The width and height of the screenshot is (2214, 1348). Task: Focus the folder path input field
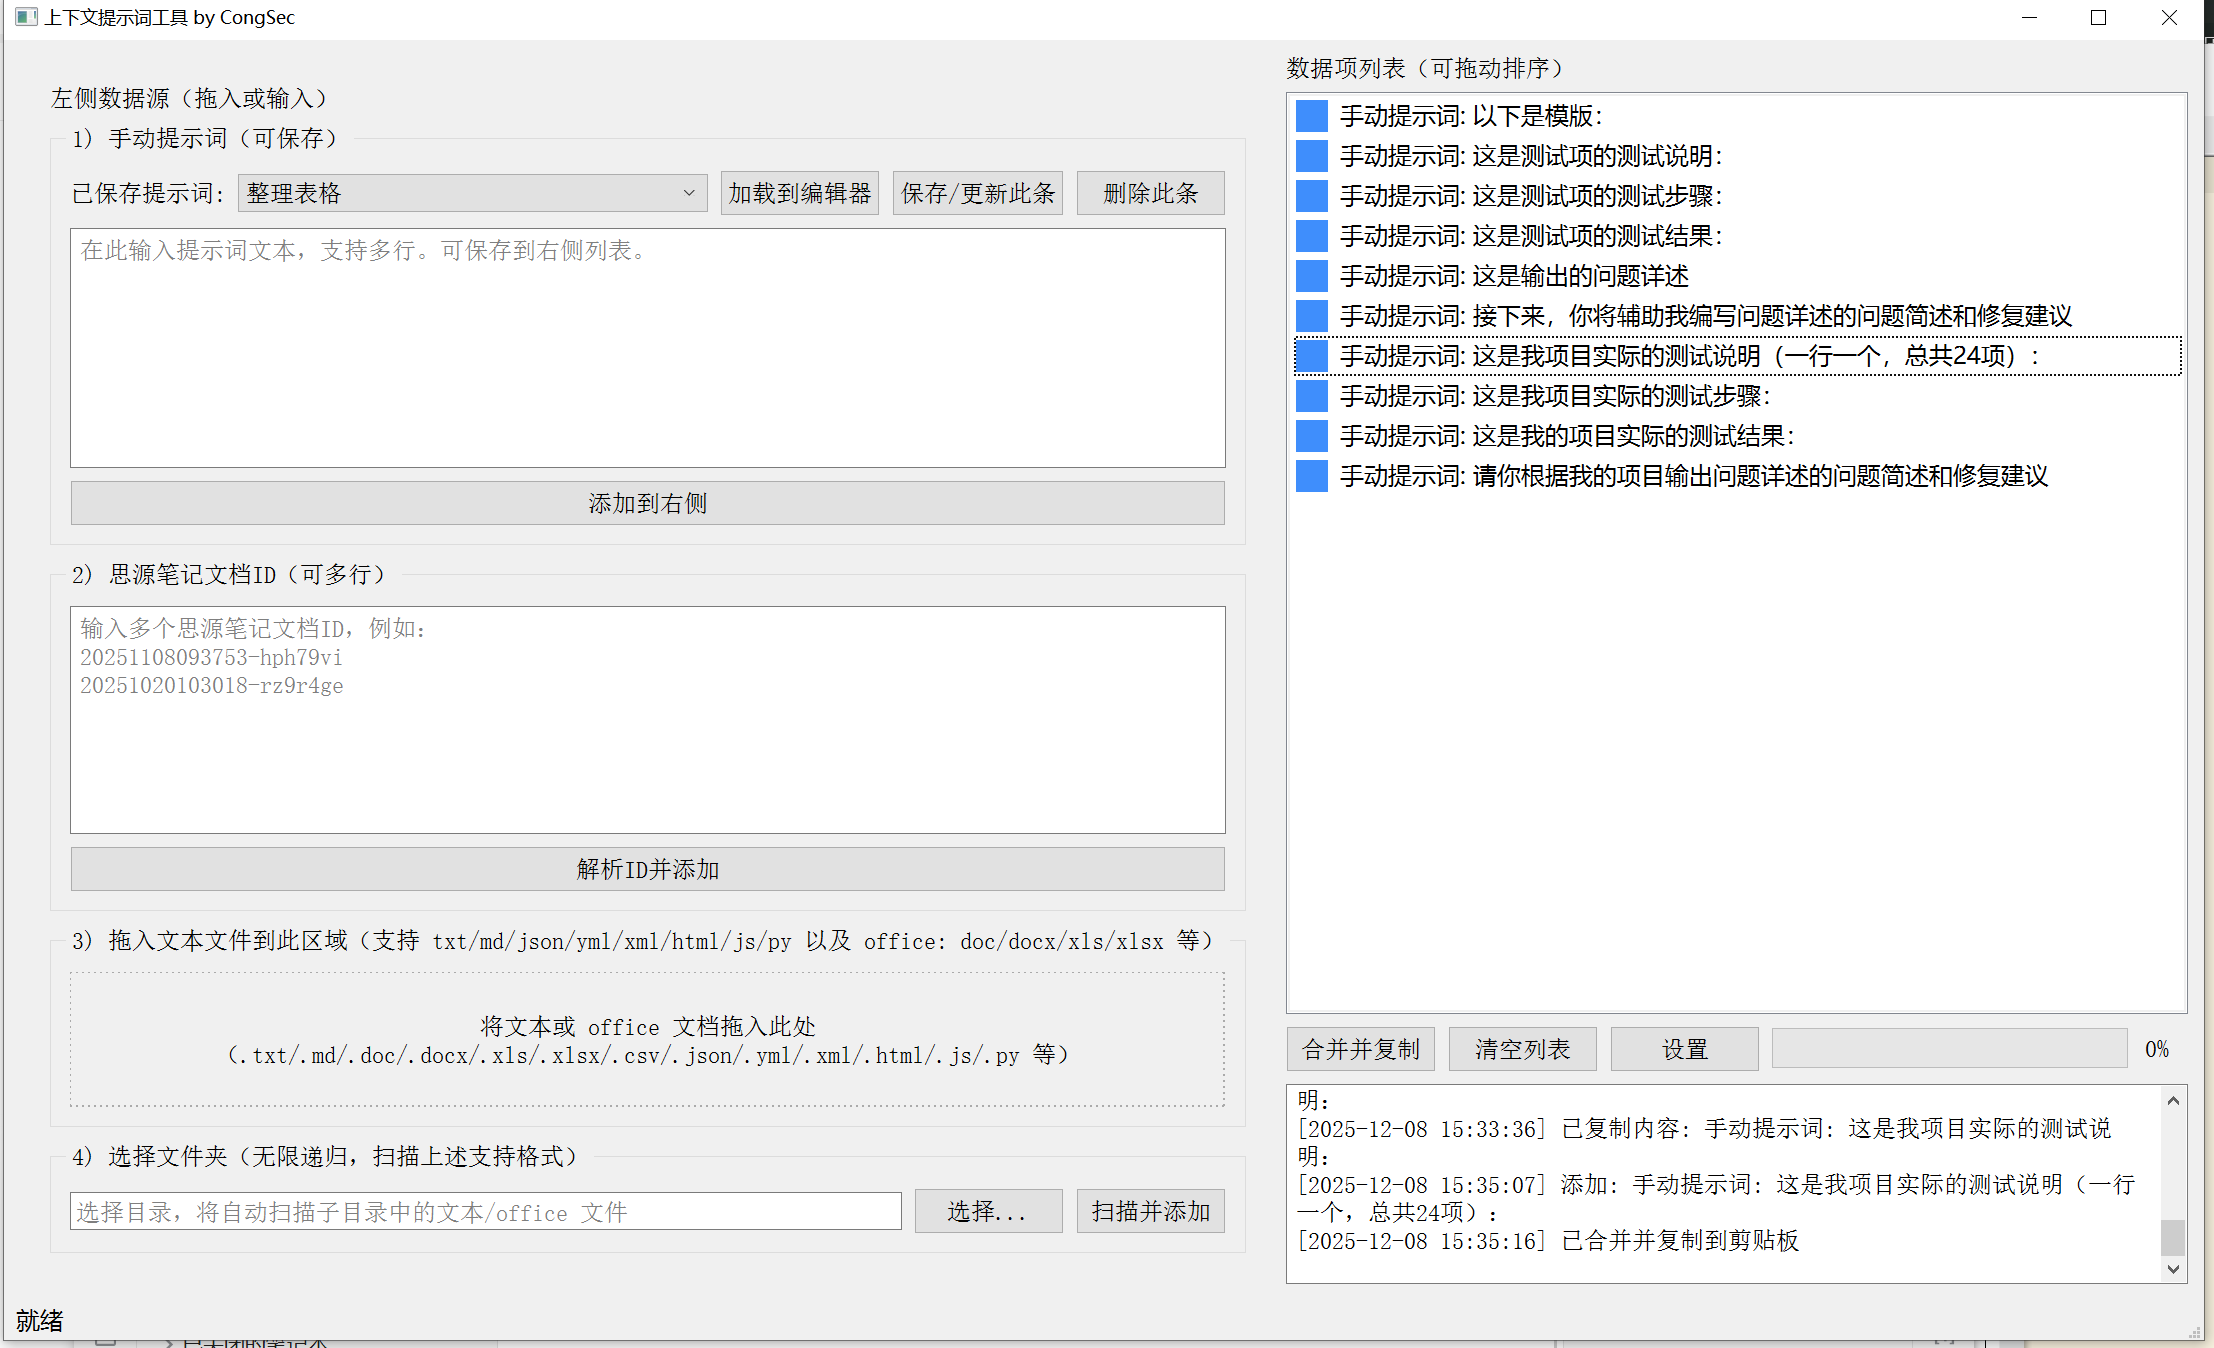pos(485,1212)
